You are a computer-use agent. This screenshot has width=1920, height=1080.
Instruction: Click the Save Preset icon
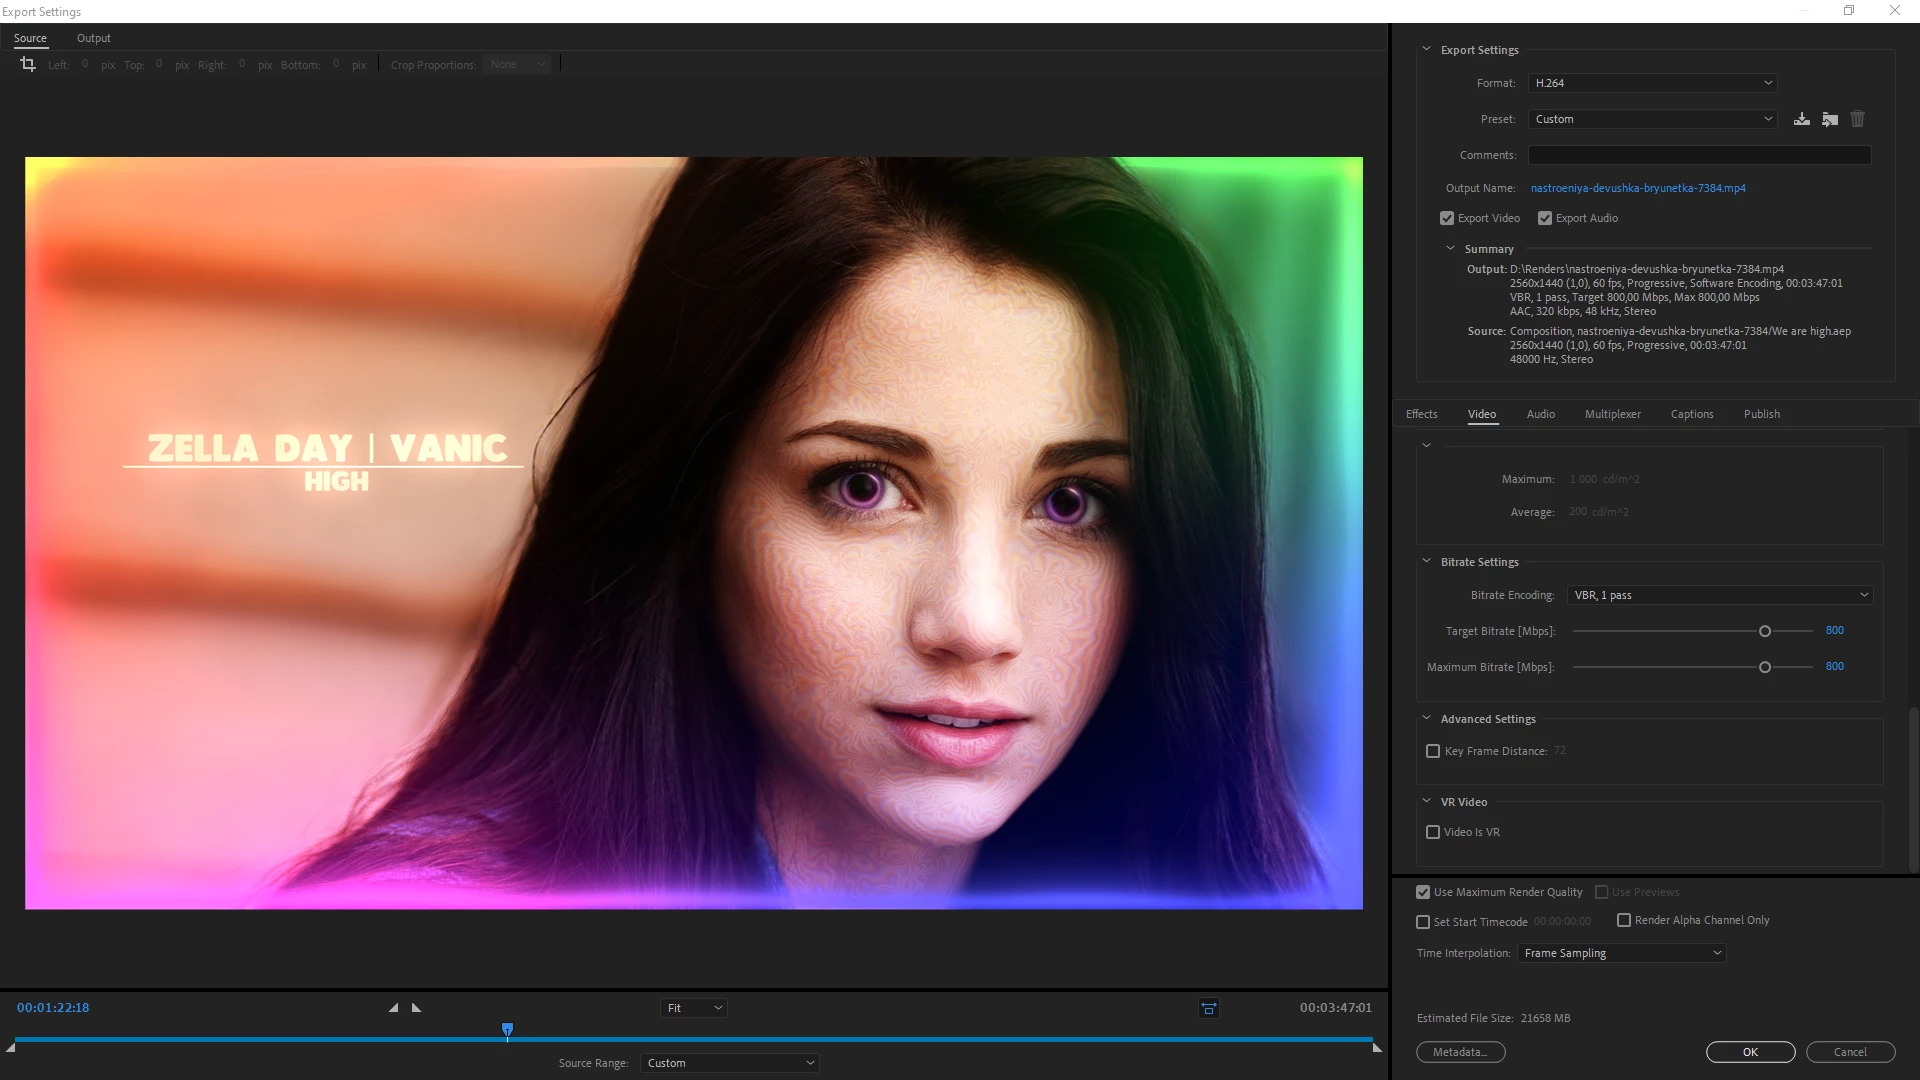coord(1801,119)
